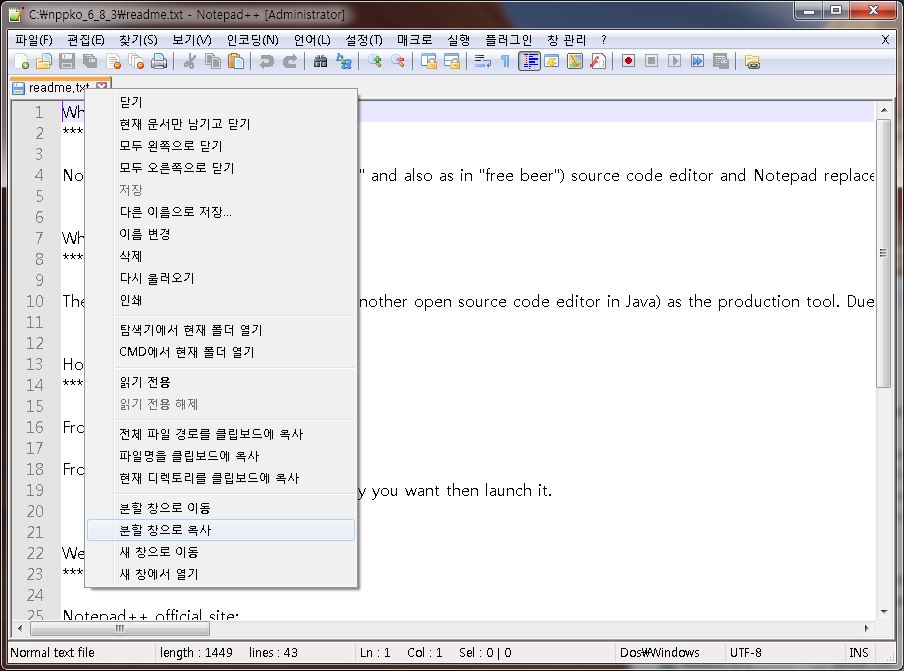Screen dimensions: 904x671
Task: Choose CMD에서 현재 폴더 열기
Action: (221, 352)
